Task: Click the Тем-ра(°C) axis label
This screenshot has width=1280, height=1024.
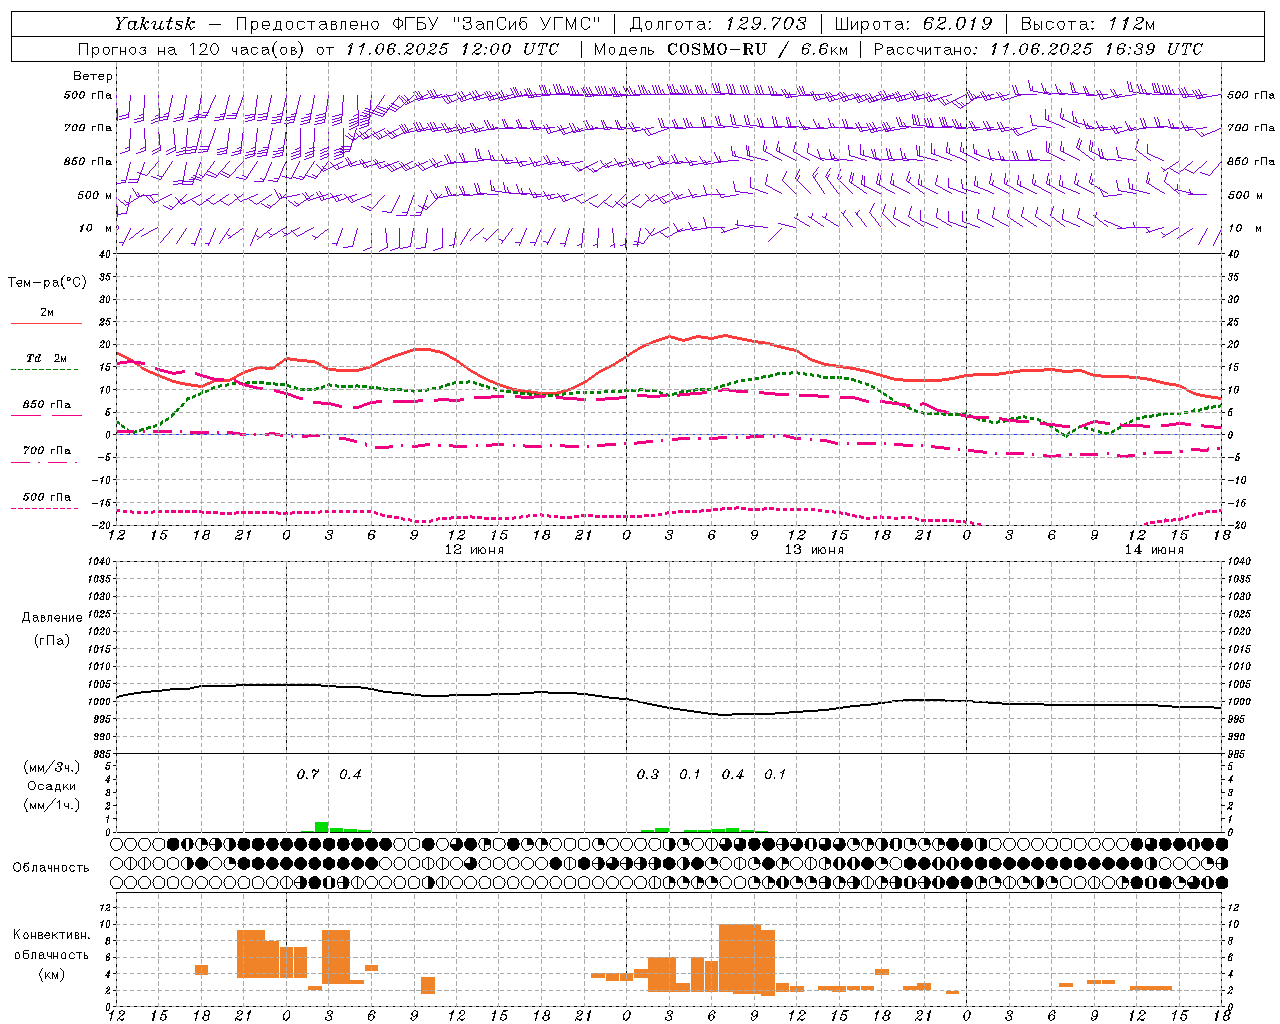Action: coord(47,283)
